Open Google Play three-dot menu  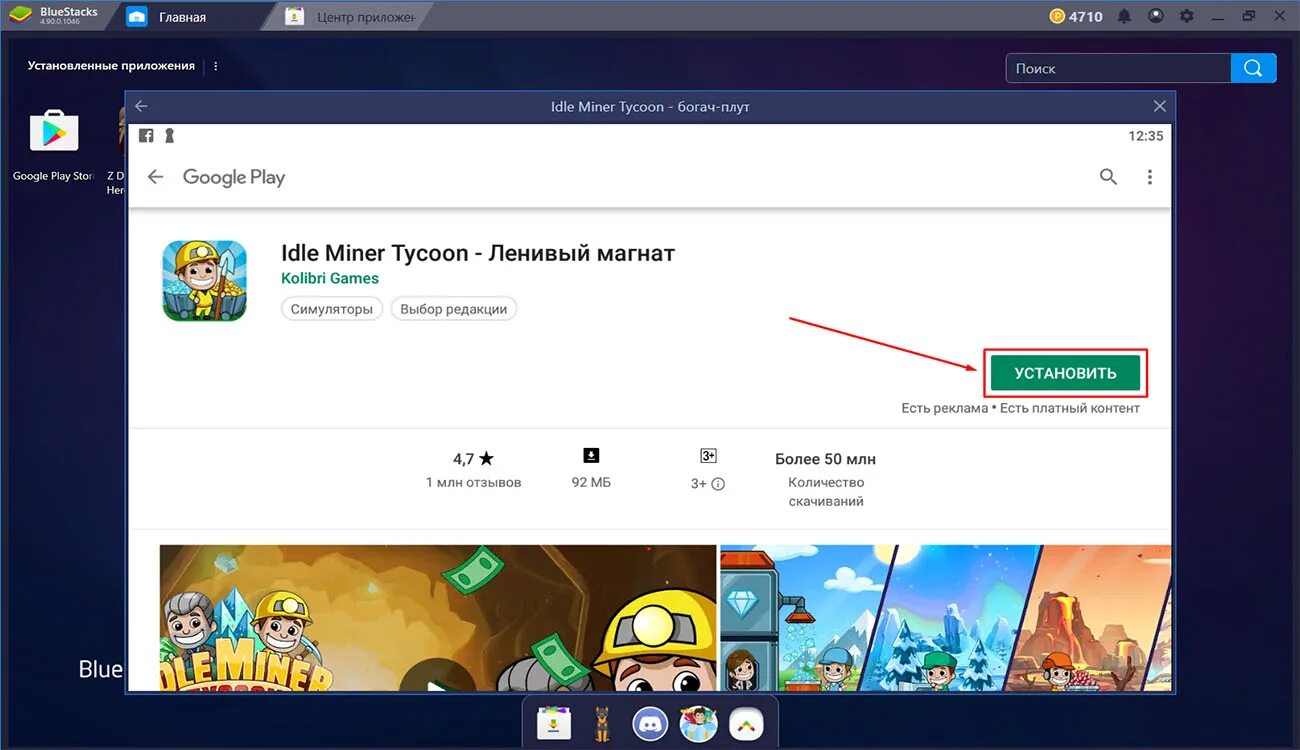click(x=1150, y=177)
